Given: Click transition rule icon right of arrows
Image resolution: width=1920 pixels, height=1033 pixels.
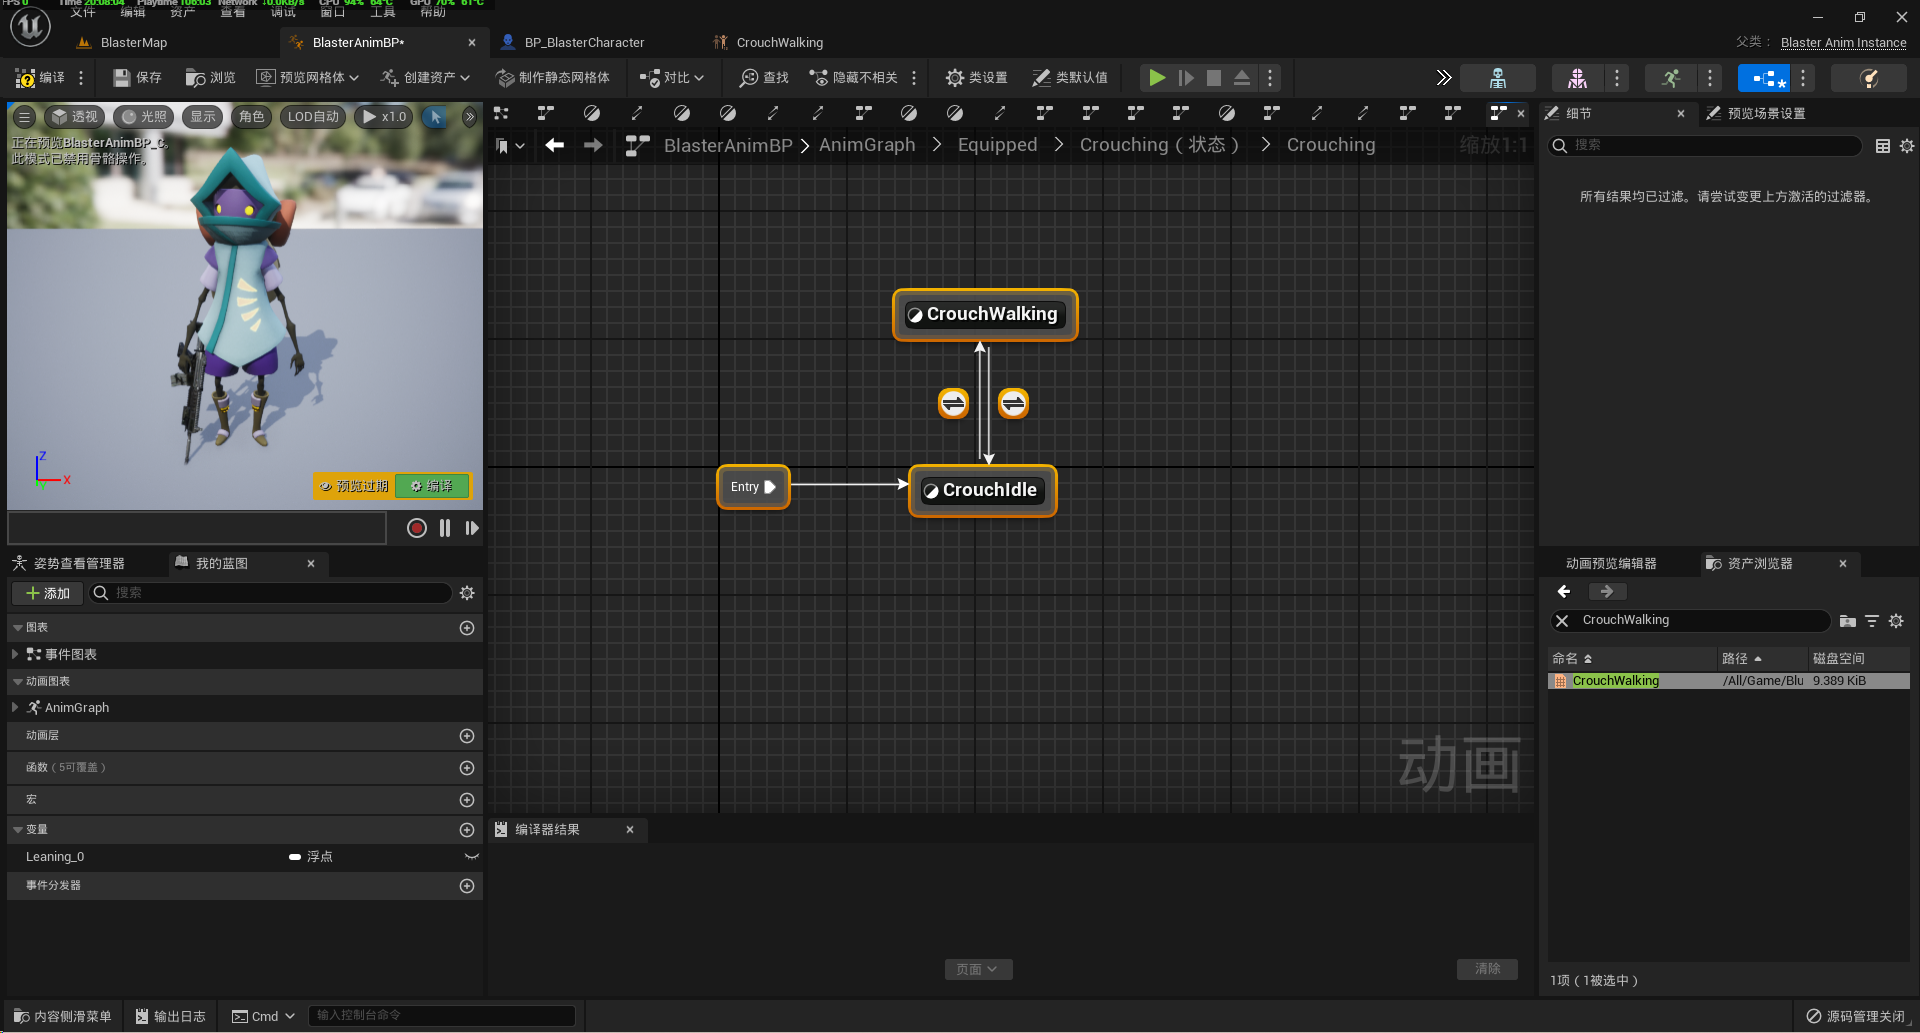Looking at the screenshot, I should (1013, 403).
